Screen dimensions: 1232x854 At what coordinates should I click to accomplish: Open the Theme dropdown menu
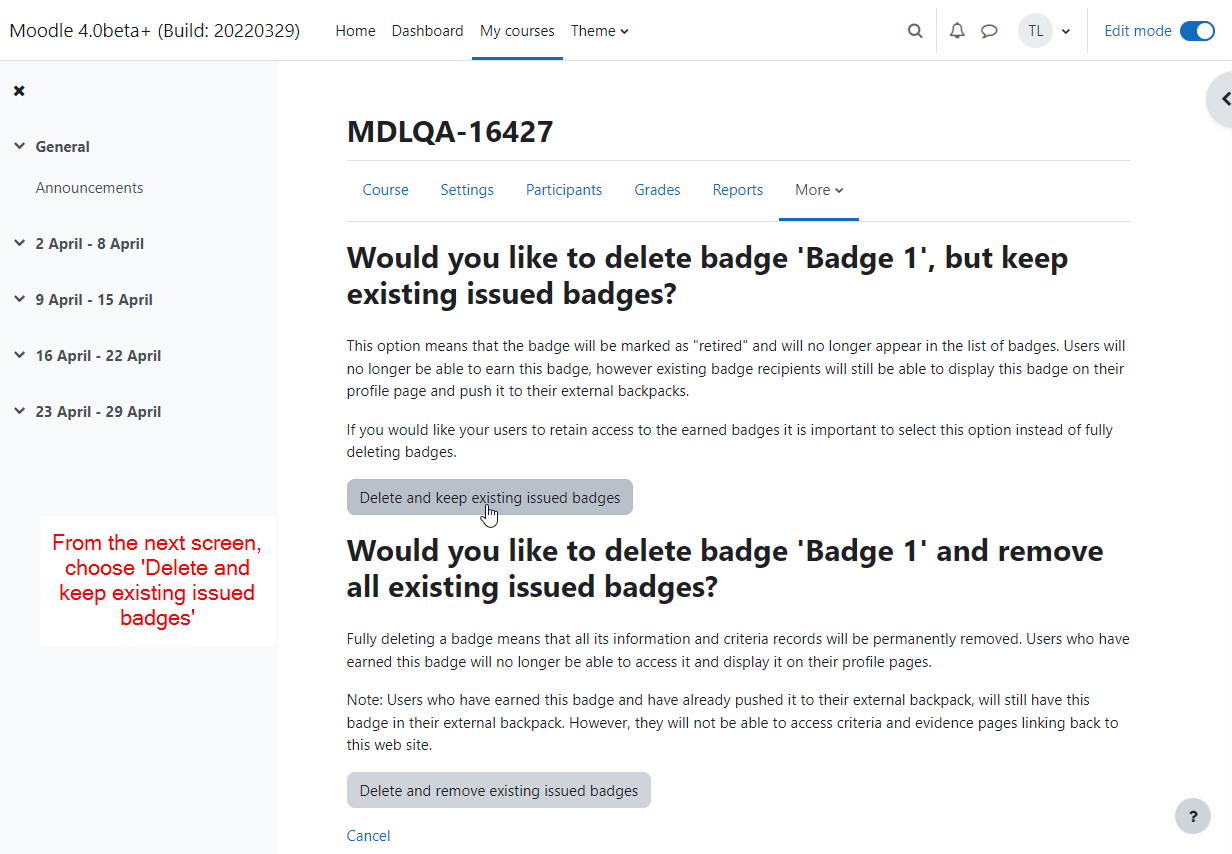pyautogui.click(x=600, y=31)
